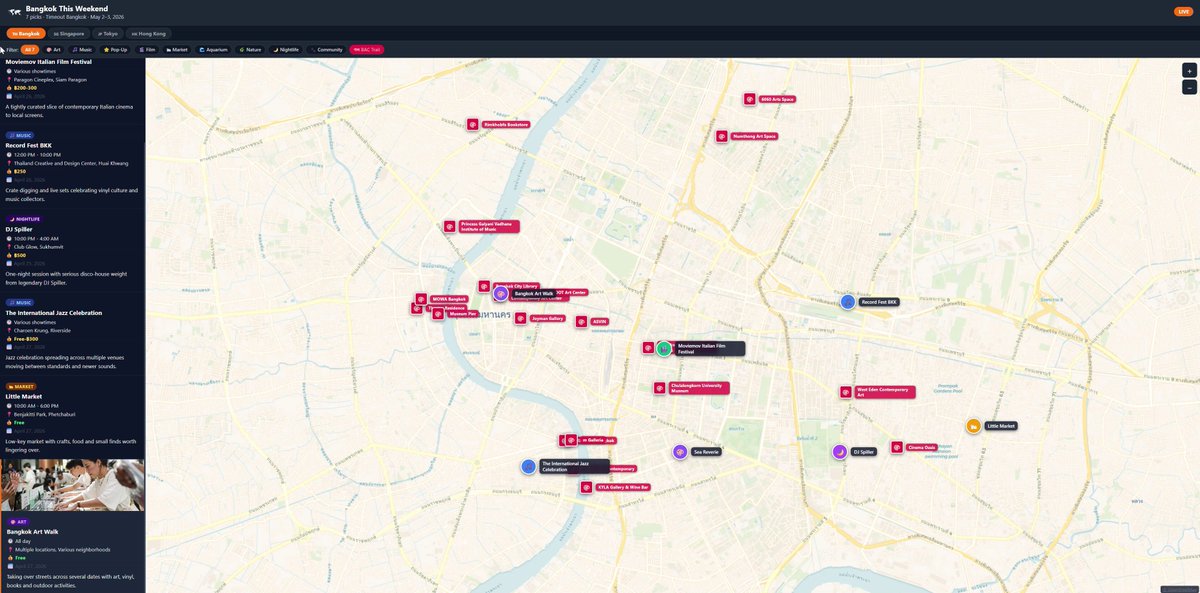The height and width of the screenshot is (593, 1200).
Task: Switch to the Tokyo city tab
Action: point(108,33)
